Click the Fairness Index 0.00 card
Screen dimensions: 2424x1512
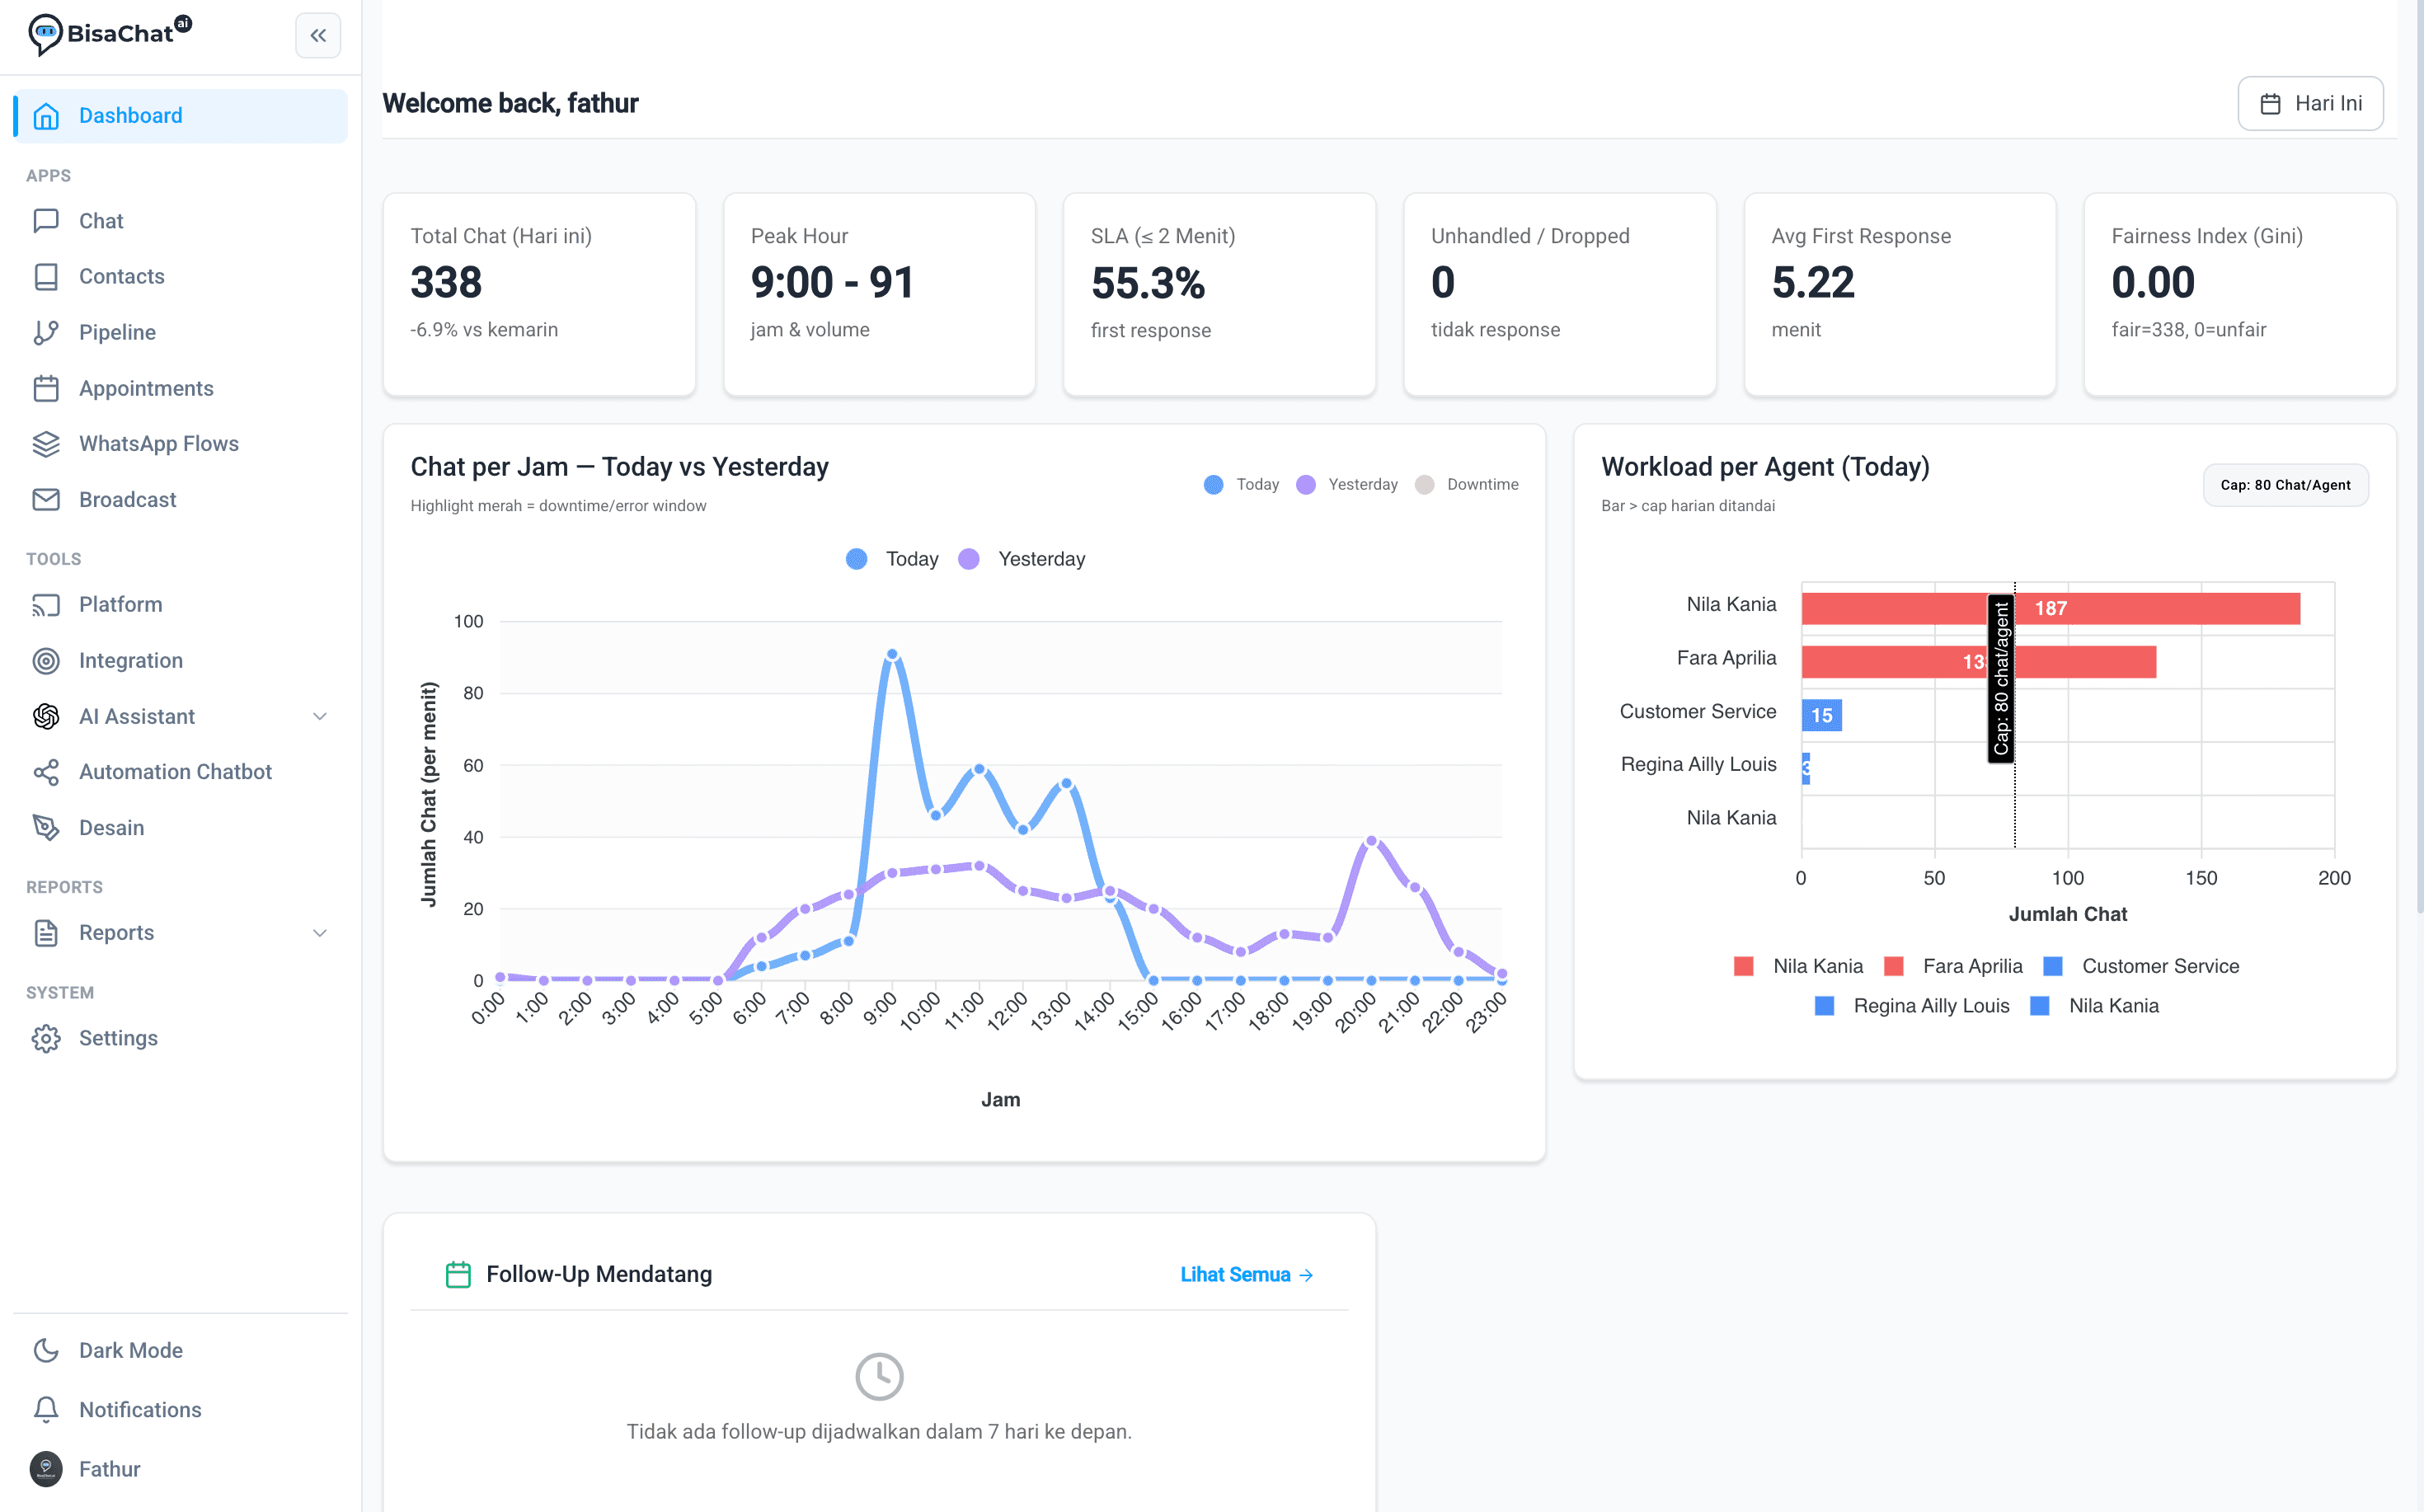pyautogui.click(x=2239, y=295)
